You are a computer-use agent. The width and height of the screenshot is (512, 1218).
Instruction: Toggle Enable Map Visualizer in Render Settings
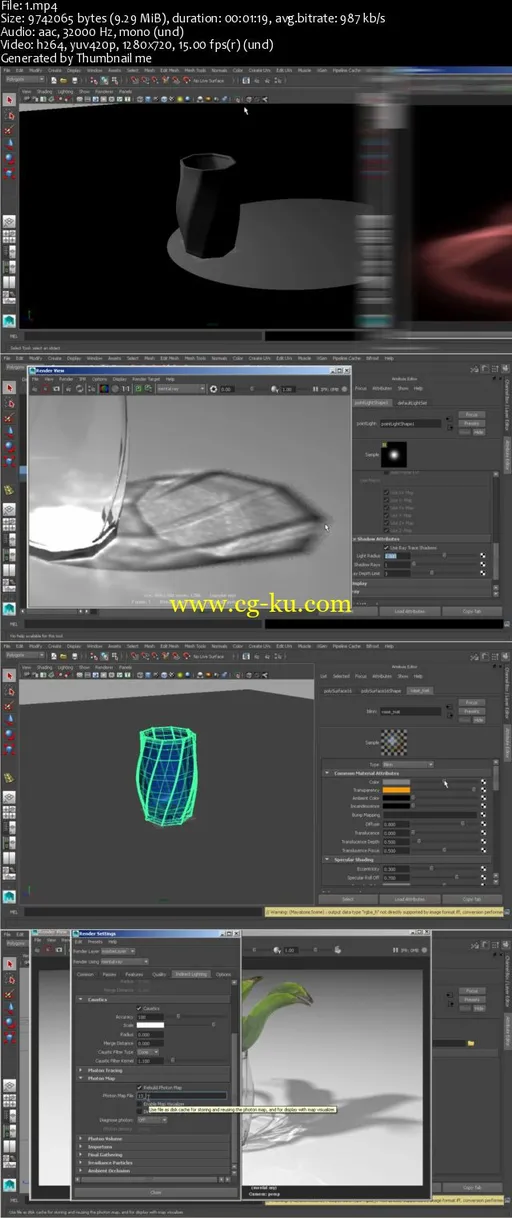pyautogui.click(x=140, y=1103)
